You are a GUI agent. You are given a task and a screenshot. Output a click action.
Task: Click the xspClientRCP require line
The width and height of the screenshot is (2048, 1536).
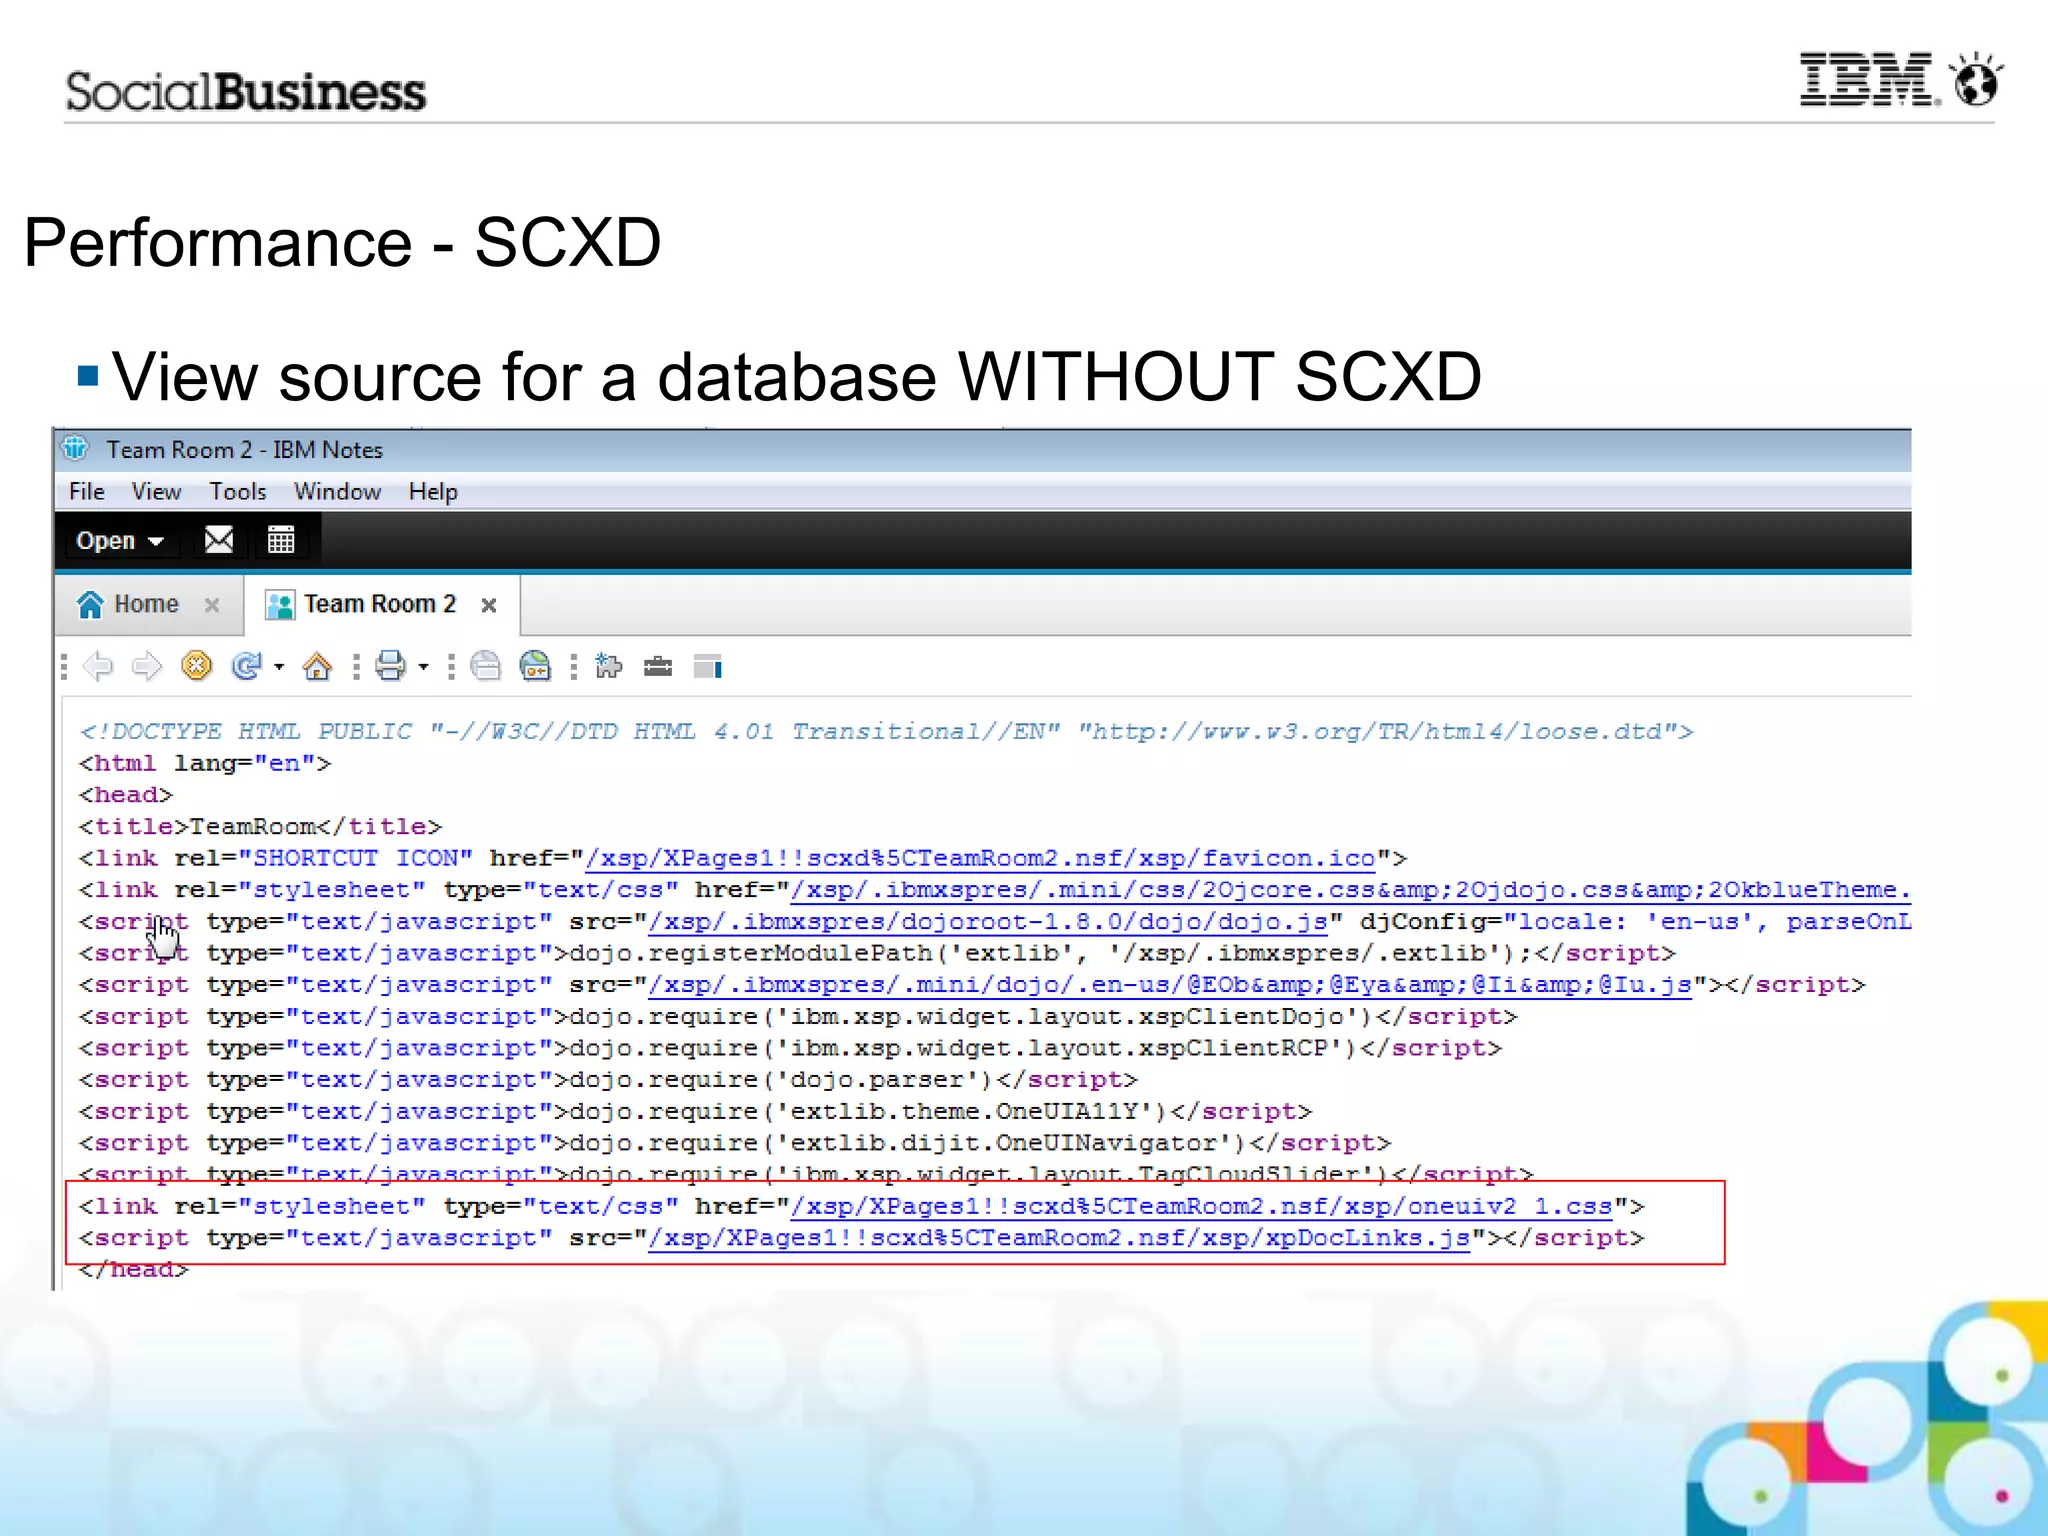tap(790, 1049)
